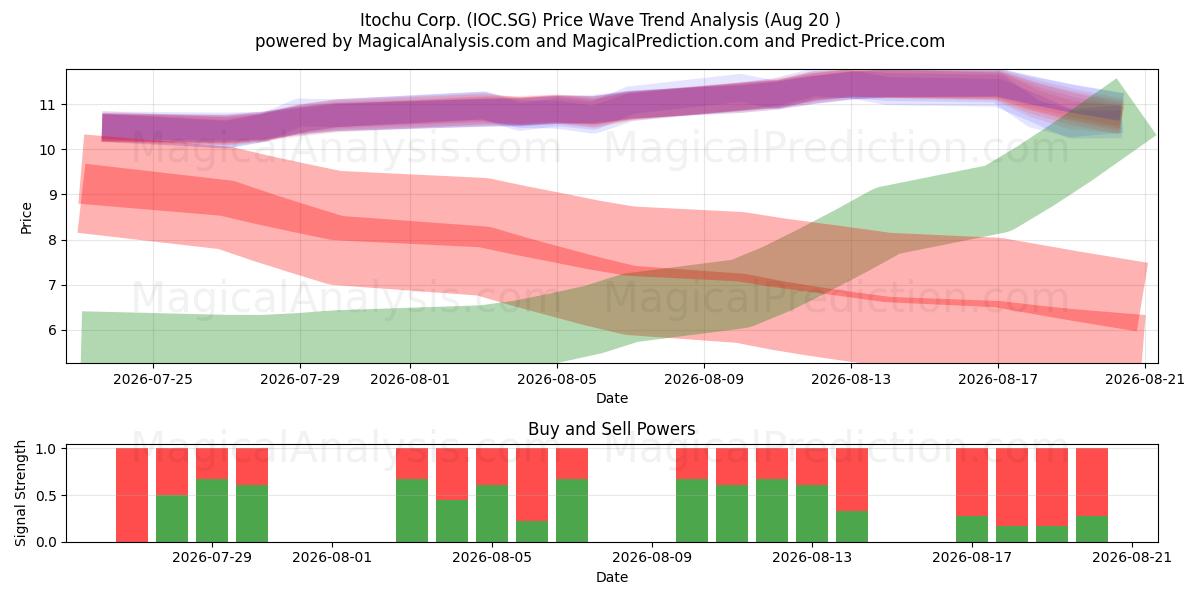Click the Buy and Sell Powers title
The image size is (1200, 600).
(x=612, y=429)
